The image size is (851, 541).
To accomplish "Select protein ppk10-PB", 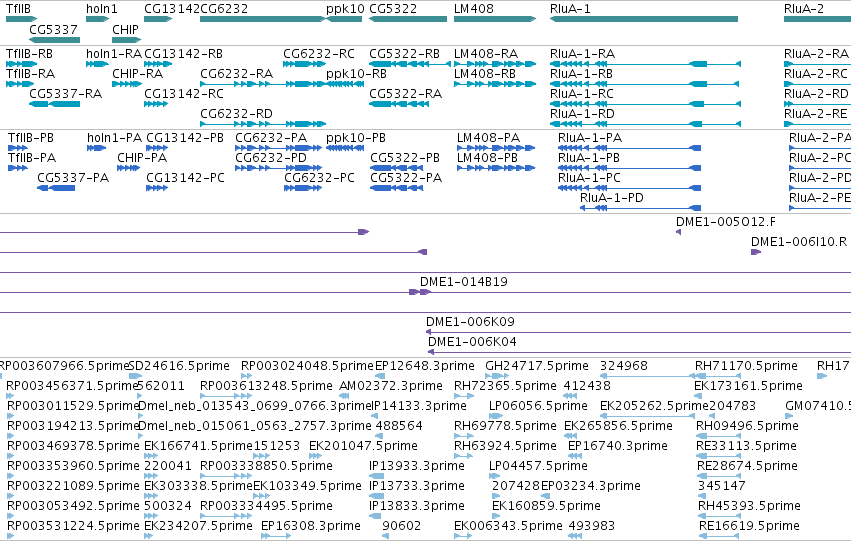I will click(345, 148).
